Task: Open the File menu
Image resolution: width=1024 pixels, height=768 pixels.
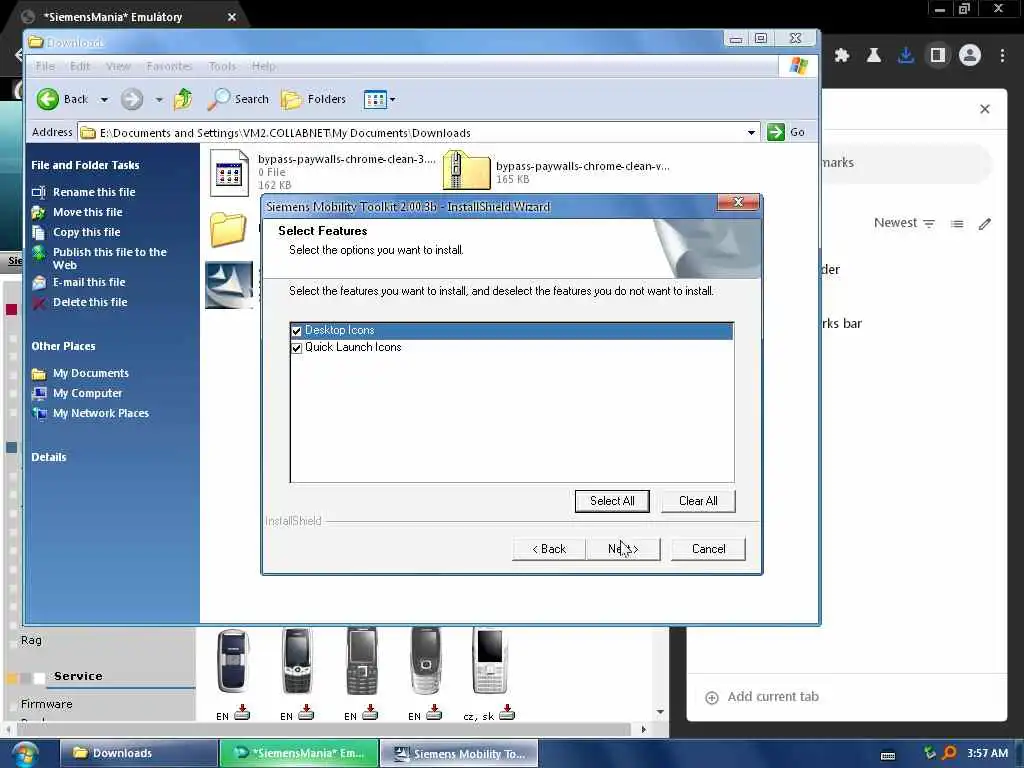Action: coord(45,66)
